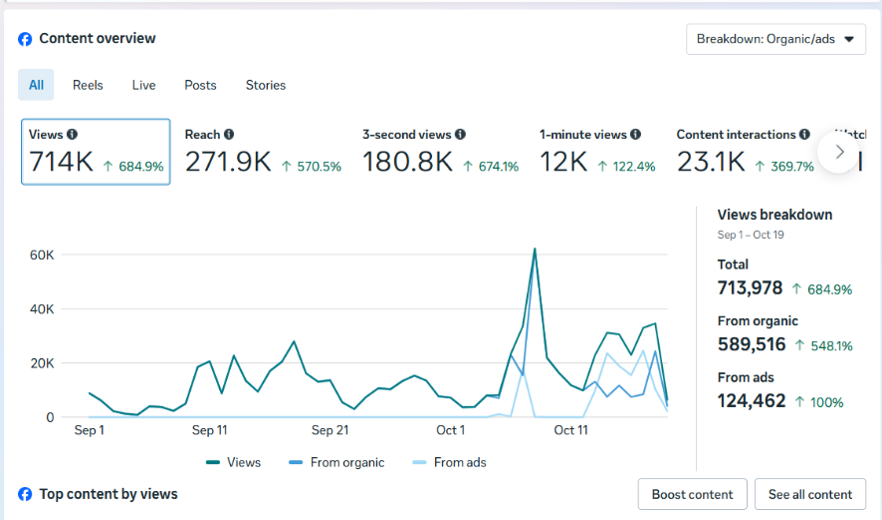
Task: Switch to the Posts tab
Action: [x=200, y=85]
